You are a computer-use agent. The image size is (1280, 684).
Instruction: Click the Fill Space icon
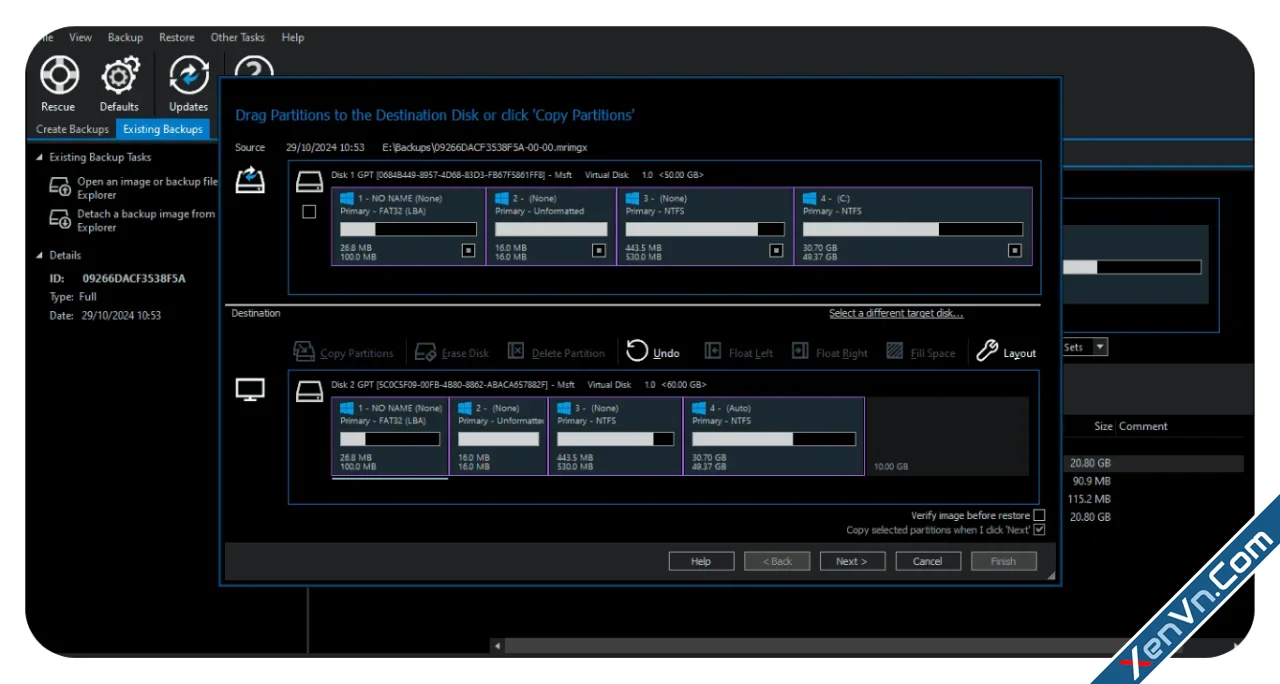(x=894, y=351)
